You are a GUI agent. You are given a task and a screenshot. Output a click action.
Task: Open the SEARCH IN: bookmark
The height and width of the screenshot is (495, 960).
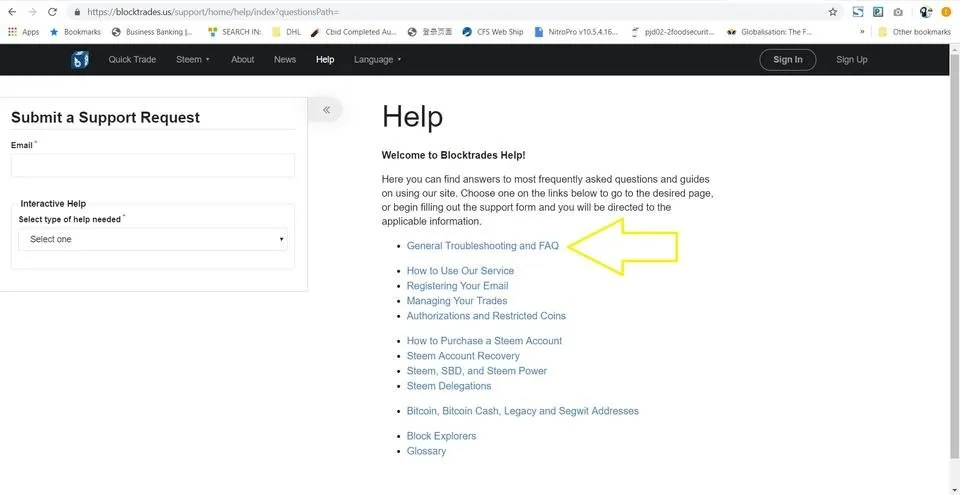(235, 32)
